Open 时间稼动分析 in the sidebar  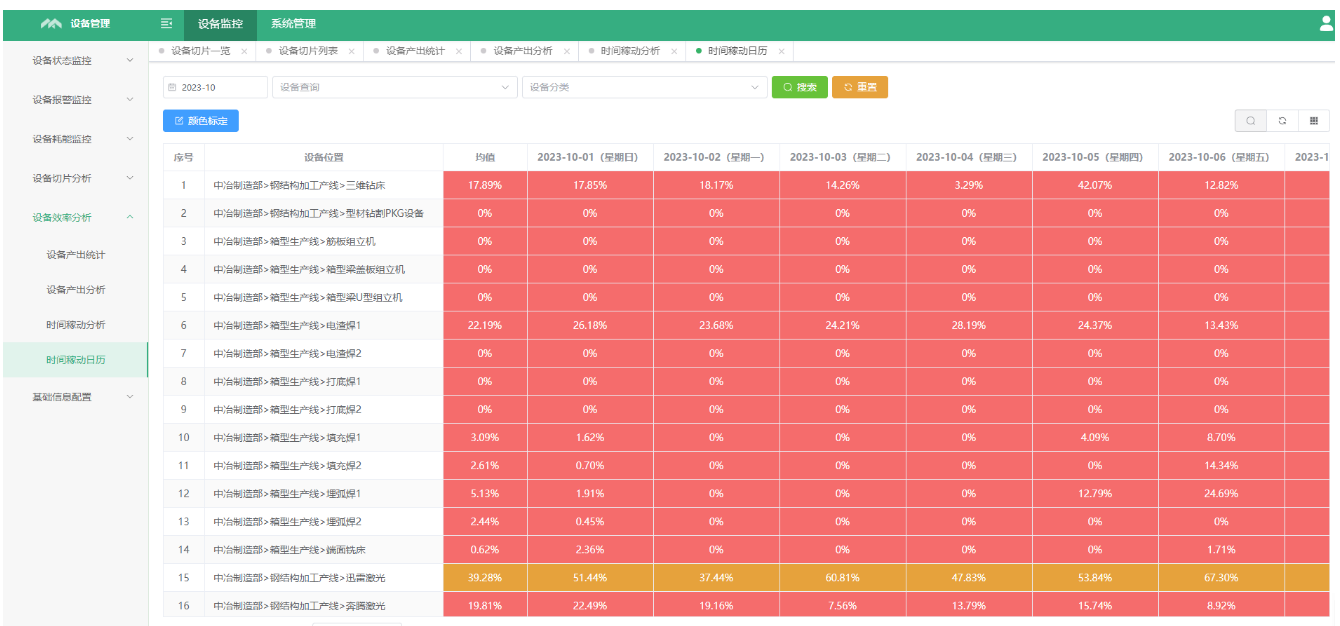click(x=75, y=325)
